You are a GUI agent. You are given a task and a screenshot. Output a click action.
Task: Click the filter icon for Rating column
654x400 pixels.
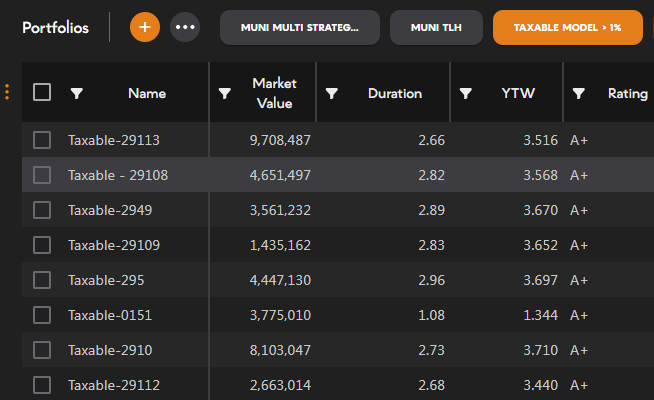click(578, 93)
